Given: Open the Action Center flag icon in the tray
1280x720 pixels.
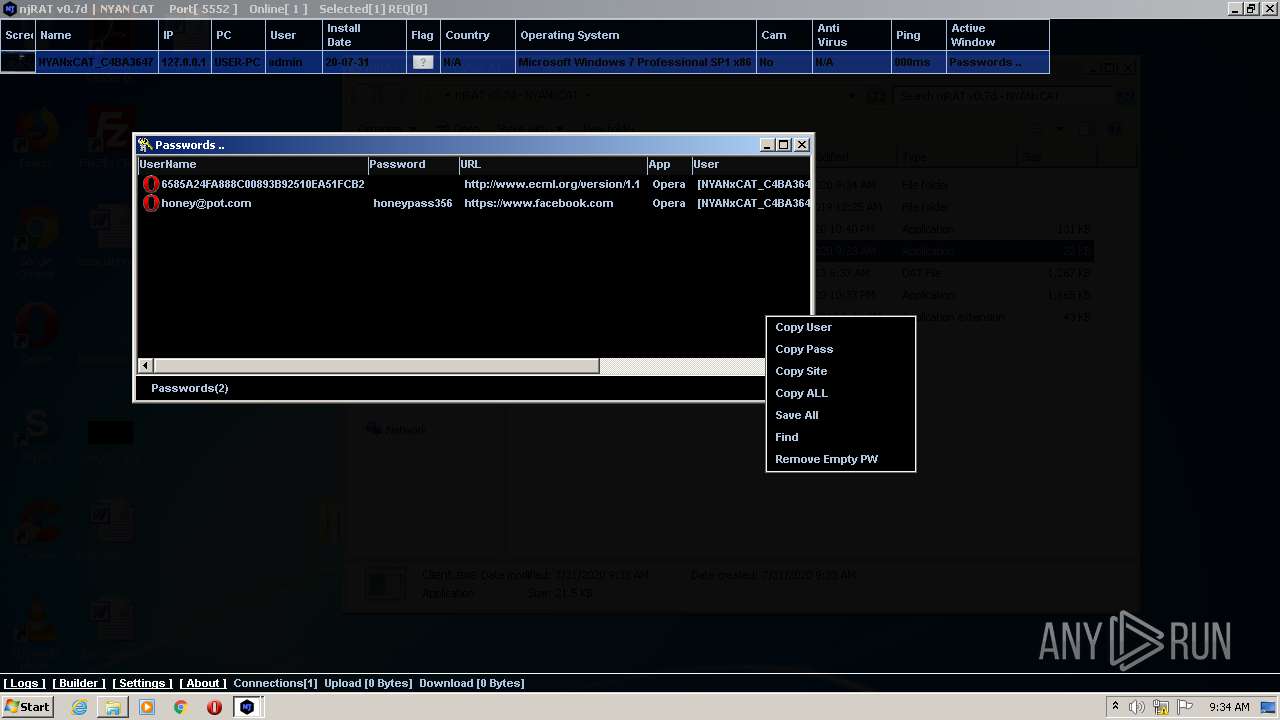Looking at the screenshot, I should pos(1185,707).
